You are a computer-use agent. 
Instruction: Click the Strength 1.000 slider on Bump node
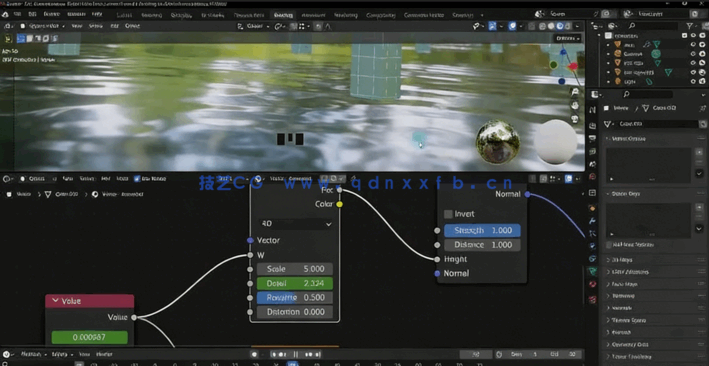point(482,231)
